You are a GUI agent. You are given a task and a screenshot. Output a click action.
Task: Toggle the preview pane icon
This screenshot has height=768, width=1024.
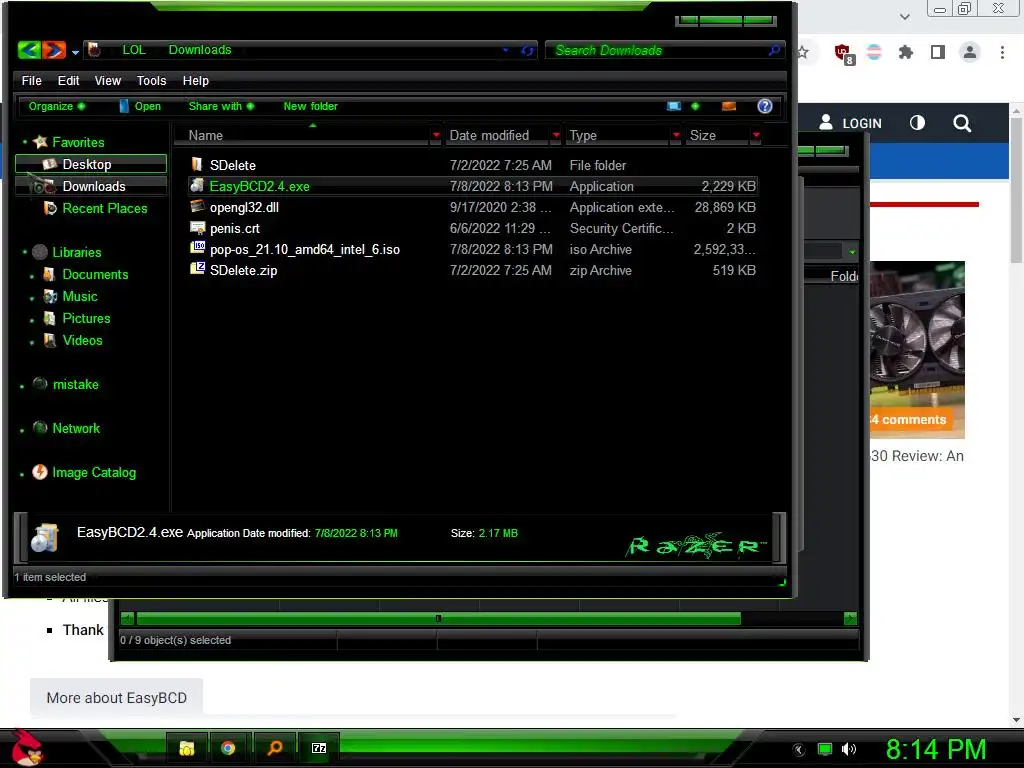[x=729, y=106]
